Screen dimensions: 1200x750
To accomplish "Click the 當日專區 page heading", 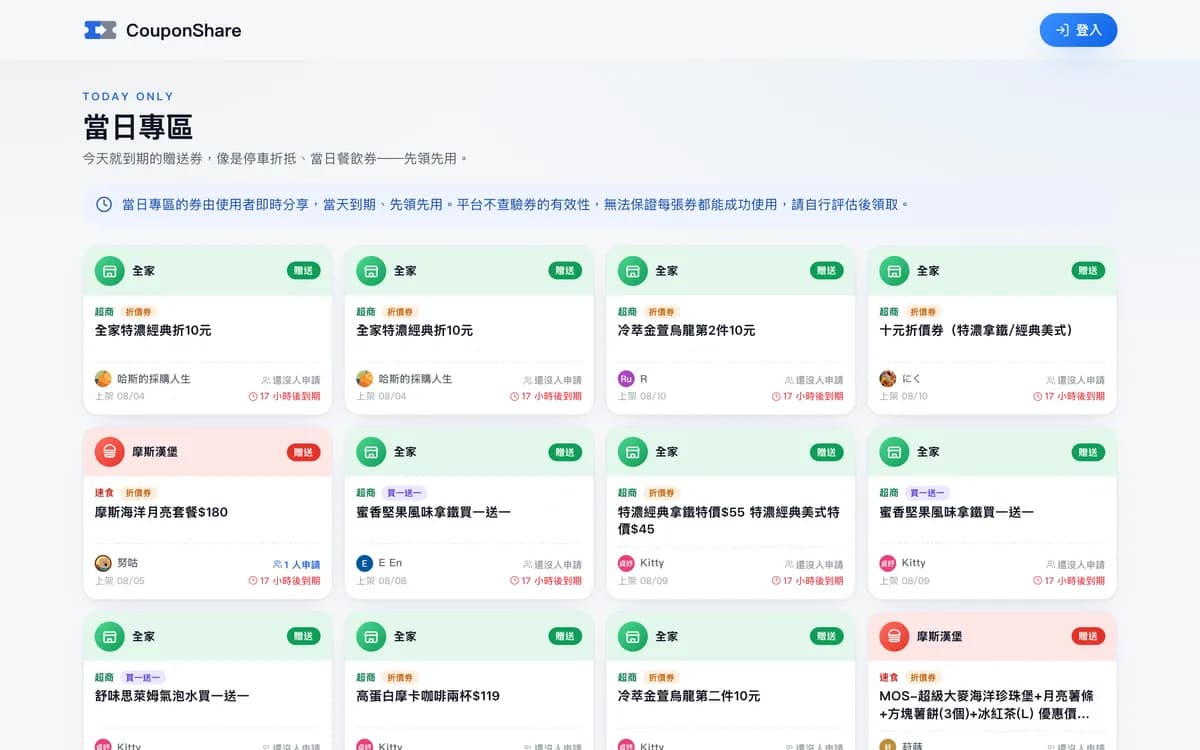I will (138, 127).
